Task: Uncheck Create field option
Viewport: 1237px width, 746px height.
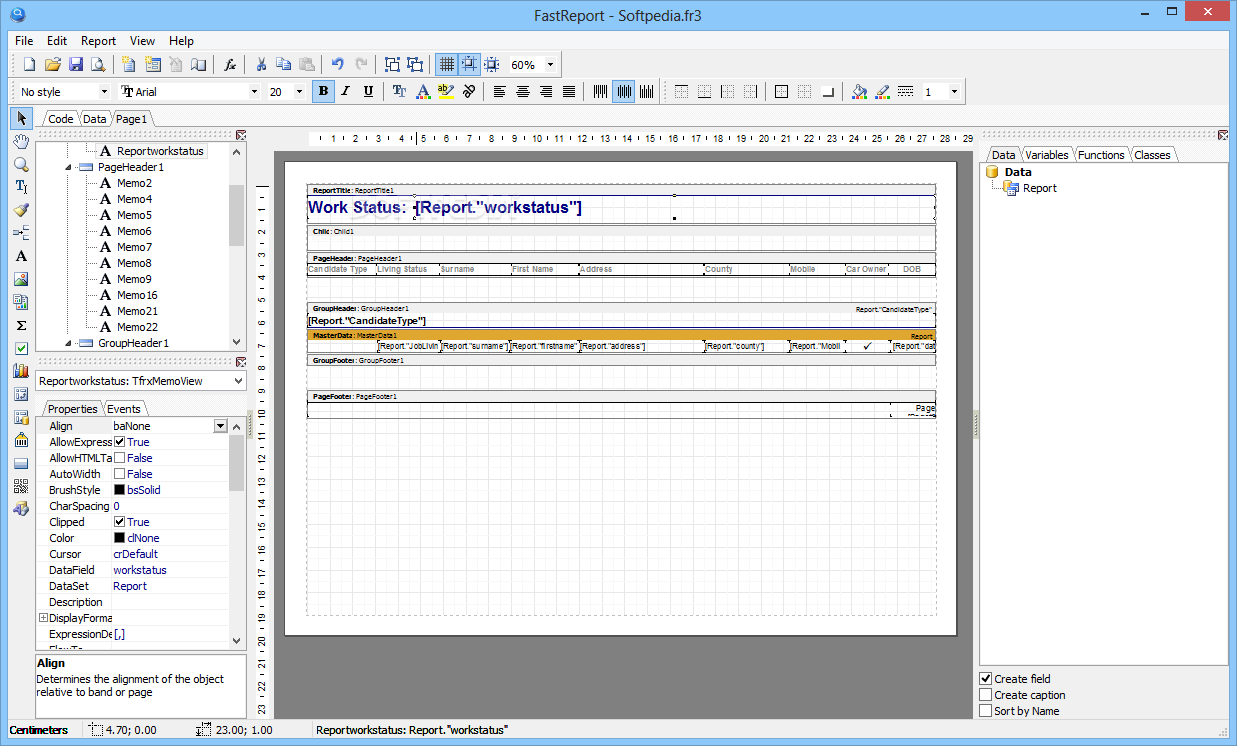Action: click(x=986, y=679)
